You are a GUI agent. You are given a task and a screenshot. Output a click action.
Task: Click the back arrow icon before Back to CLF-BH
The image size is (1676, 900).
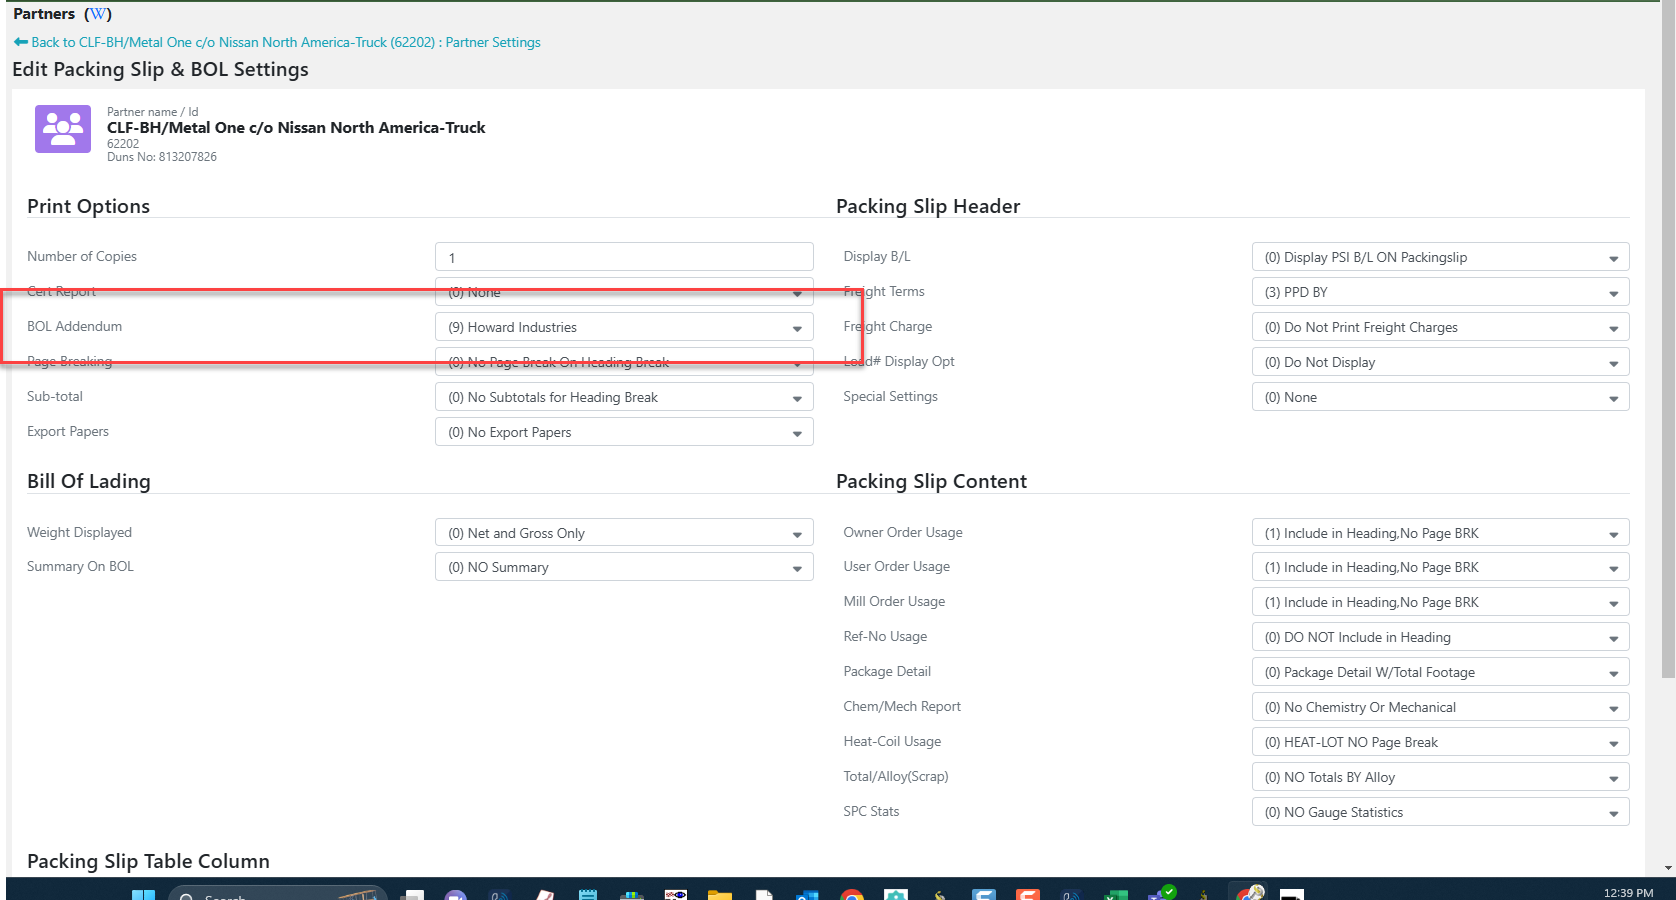pos(21,42)
